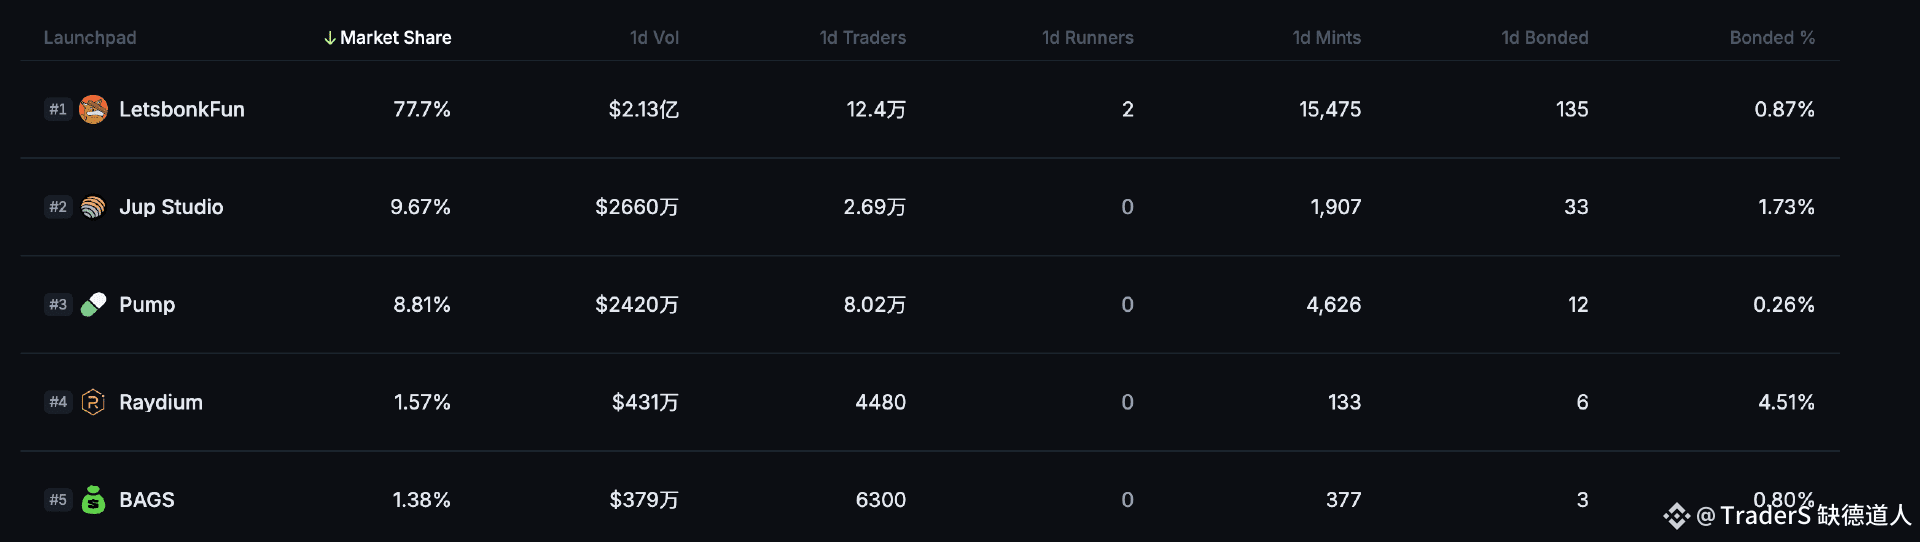Screen dimensions: 1920x542
Task: Click the Bonded % column header
Action: click(1772, 38)
